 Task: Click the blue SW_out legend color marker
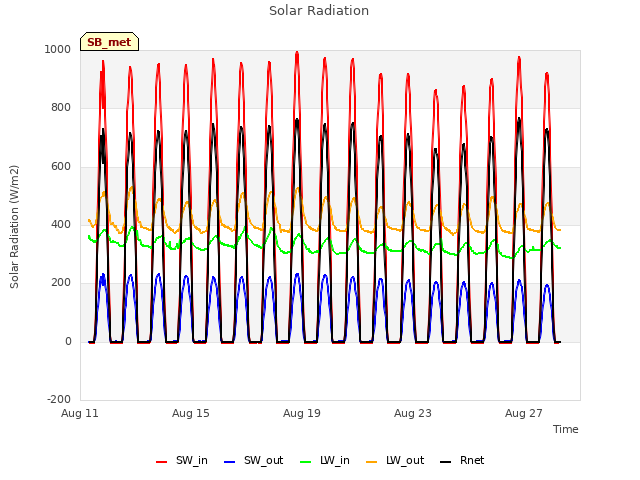230,462
